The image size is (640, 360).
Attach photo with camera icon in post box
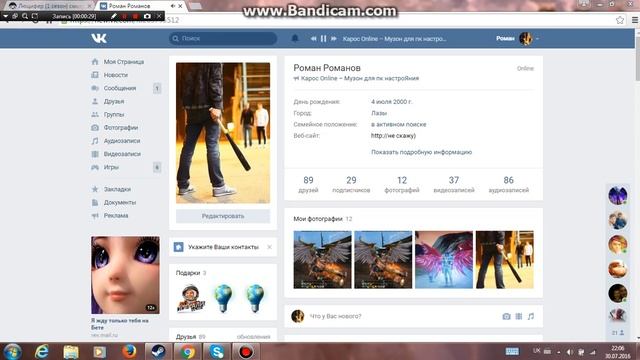click(x=506, y=316)
